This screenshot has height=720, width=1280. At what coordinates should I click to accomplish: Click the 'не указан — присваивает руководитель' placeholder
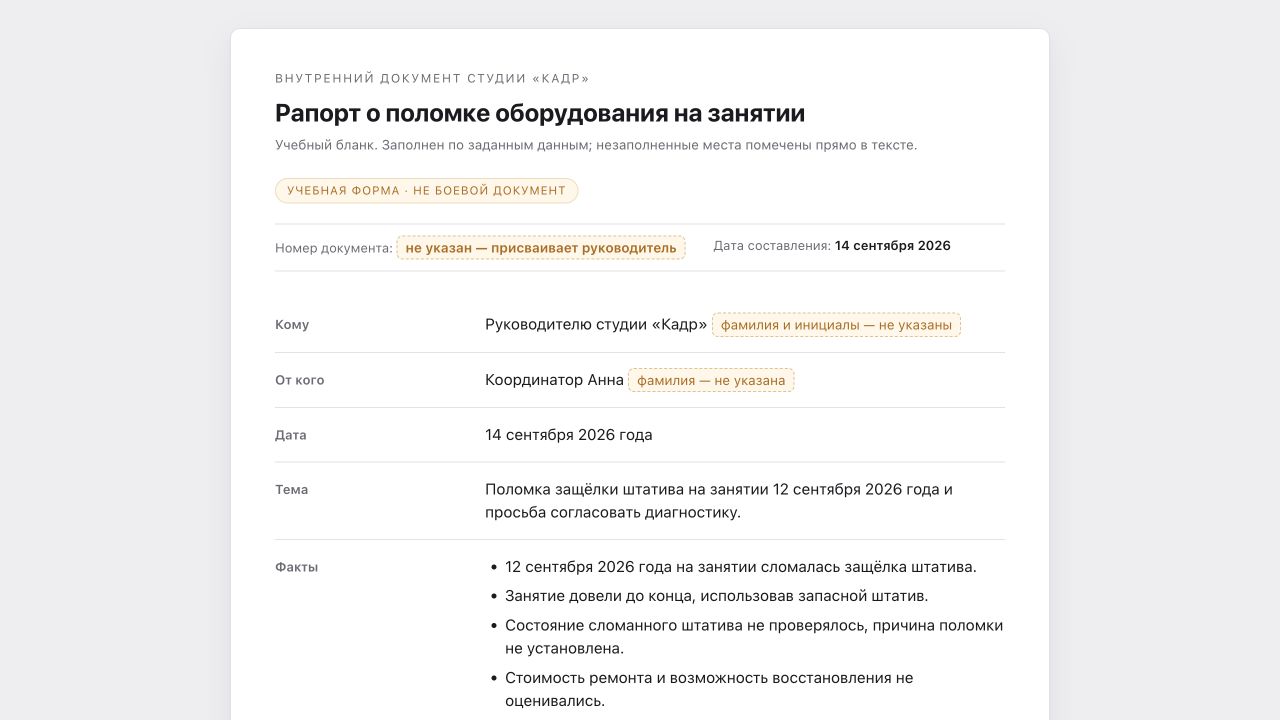tap(541, 248)
